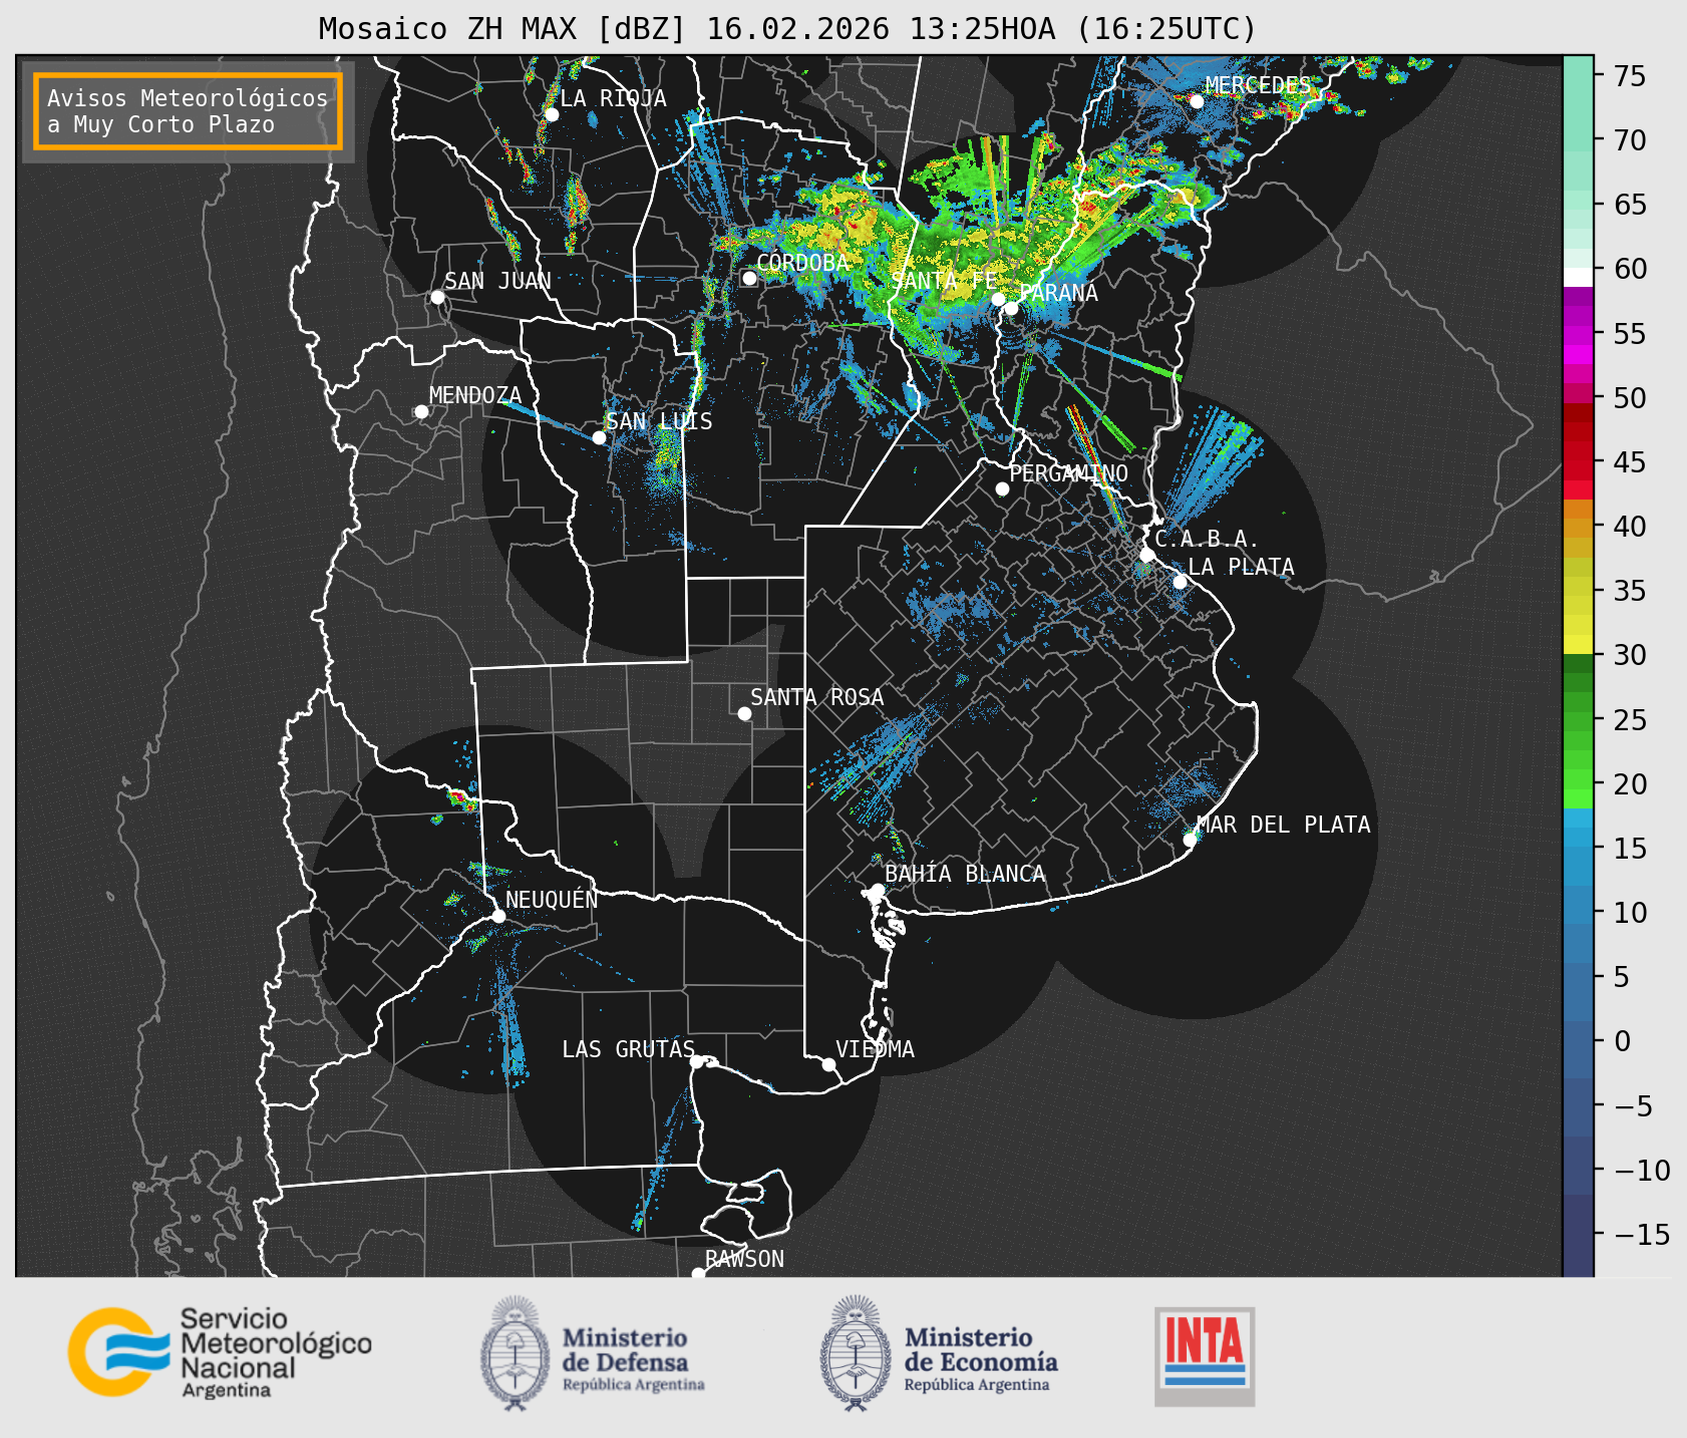Click the NEUQUÉN city marker dot
Image resolution: width=1687 pixels, height=1438 pixels.
(498, 916)
